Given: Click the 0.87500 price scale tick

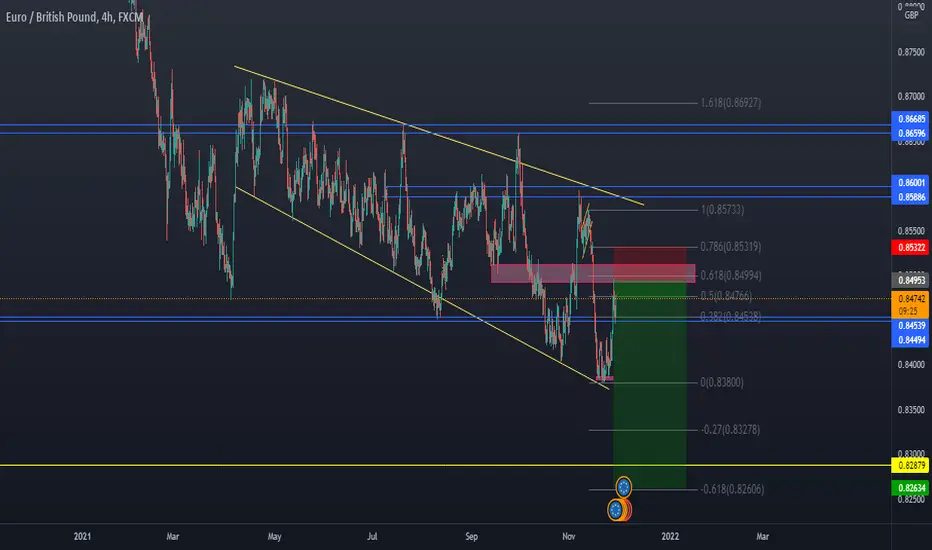Looking at the screenshot, I should click(x=911, y=52).
